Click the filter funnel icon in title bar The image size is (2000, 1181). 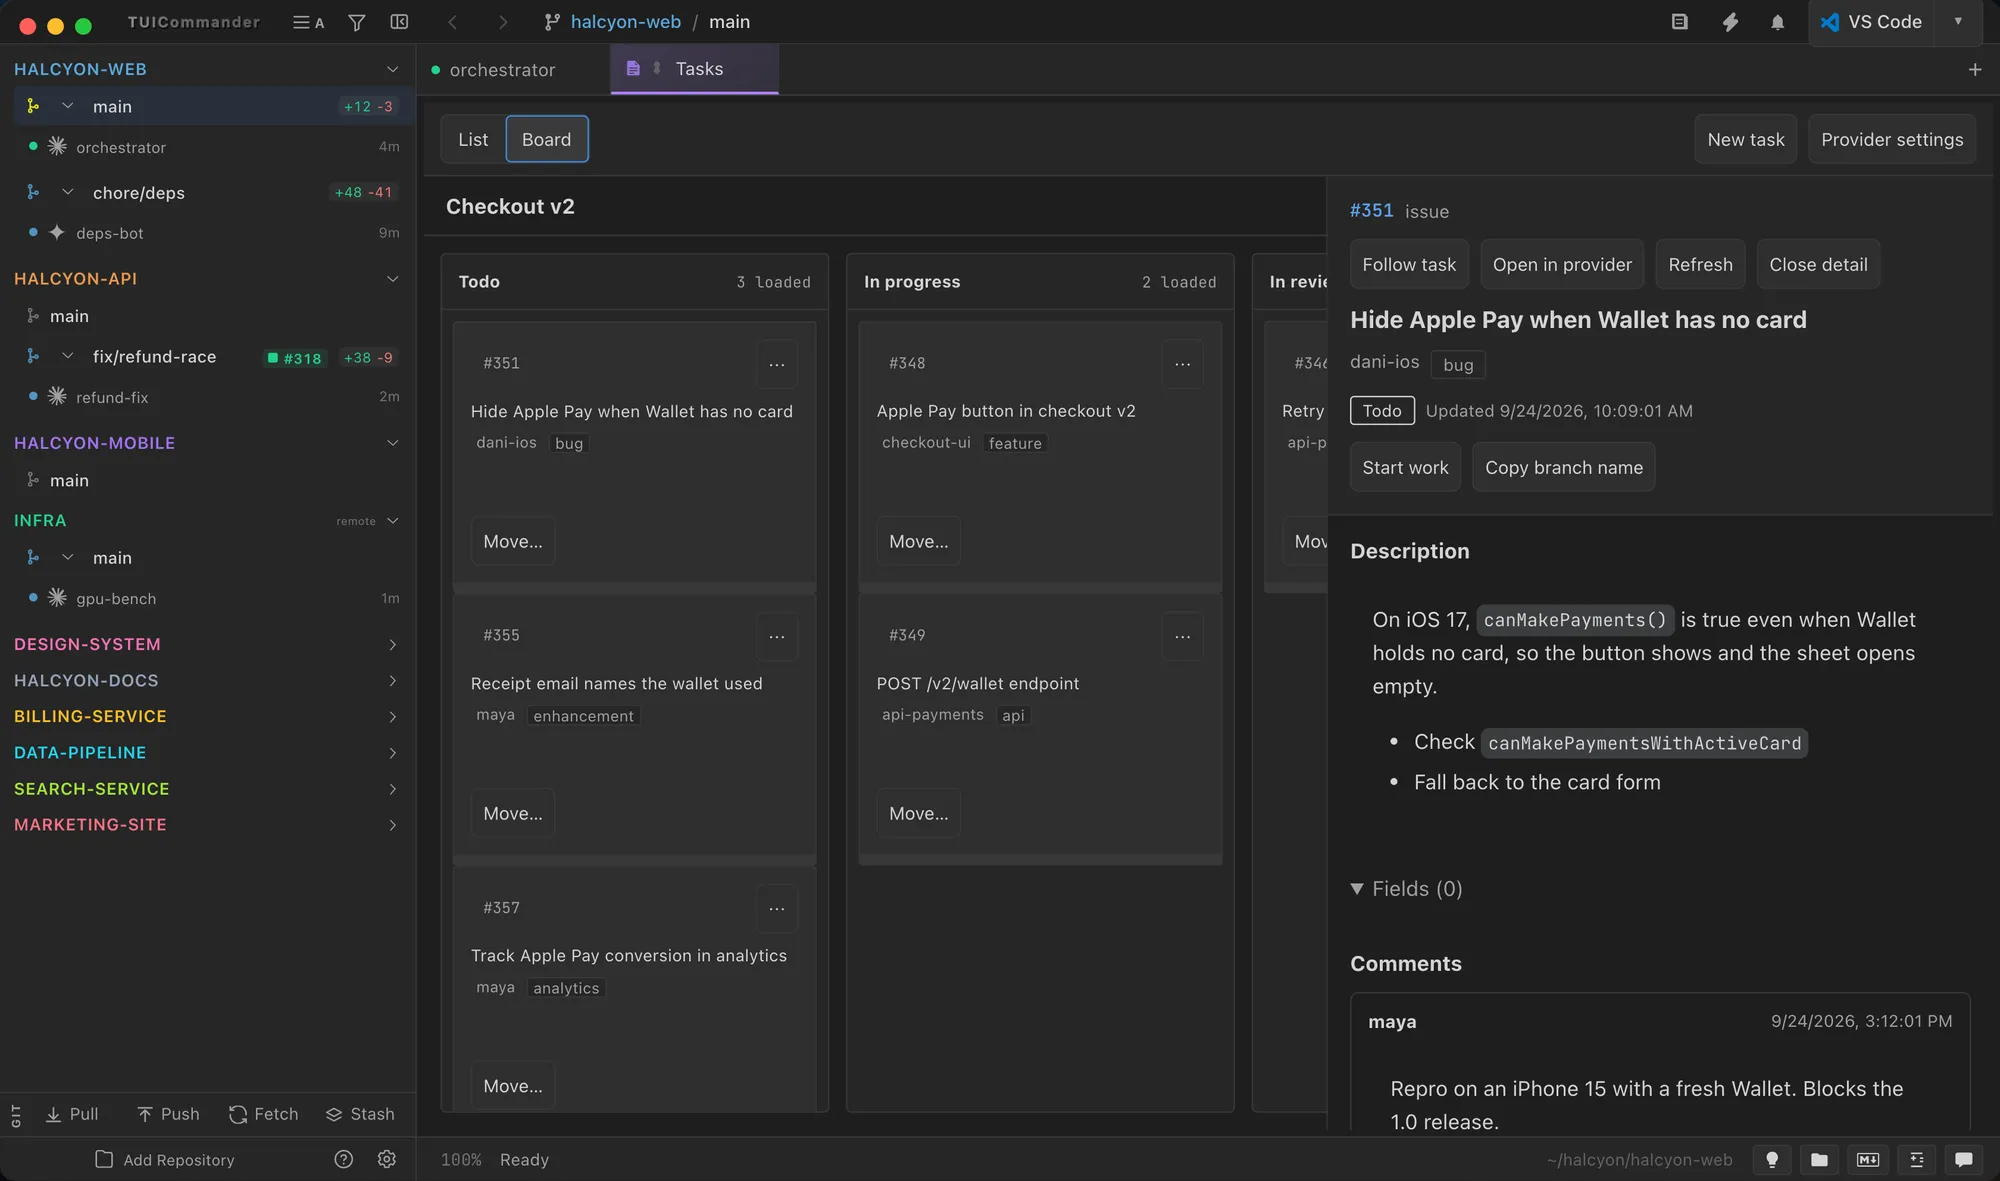356,22
